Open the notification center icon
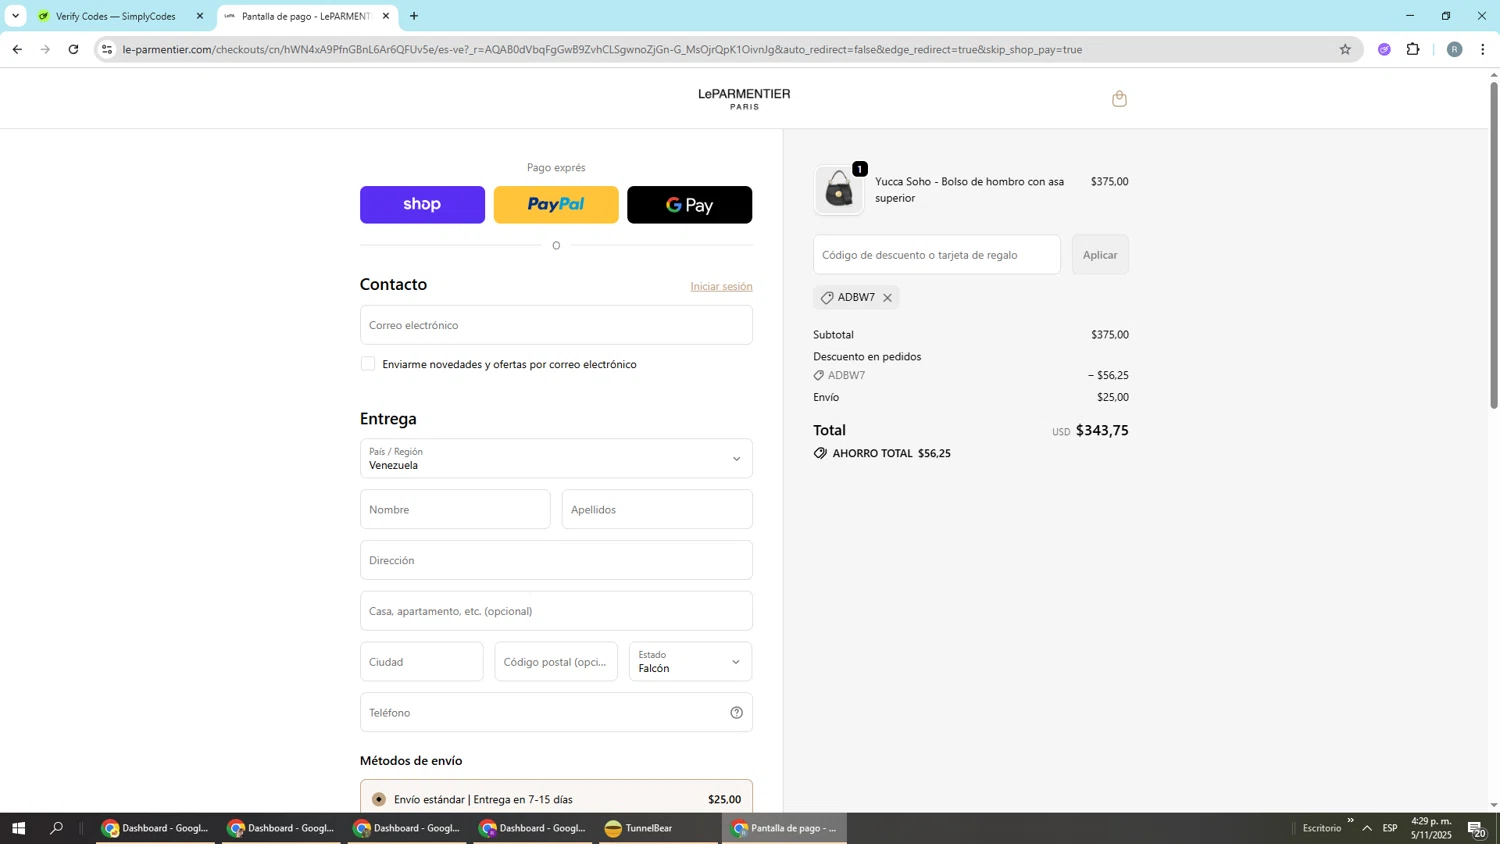The width and height of the screenshot is (1500, 844). [1477, 828]
